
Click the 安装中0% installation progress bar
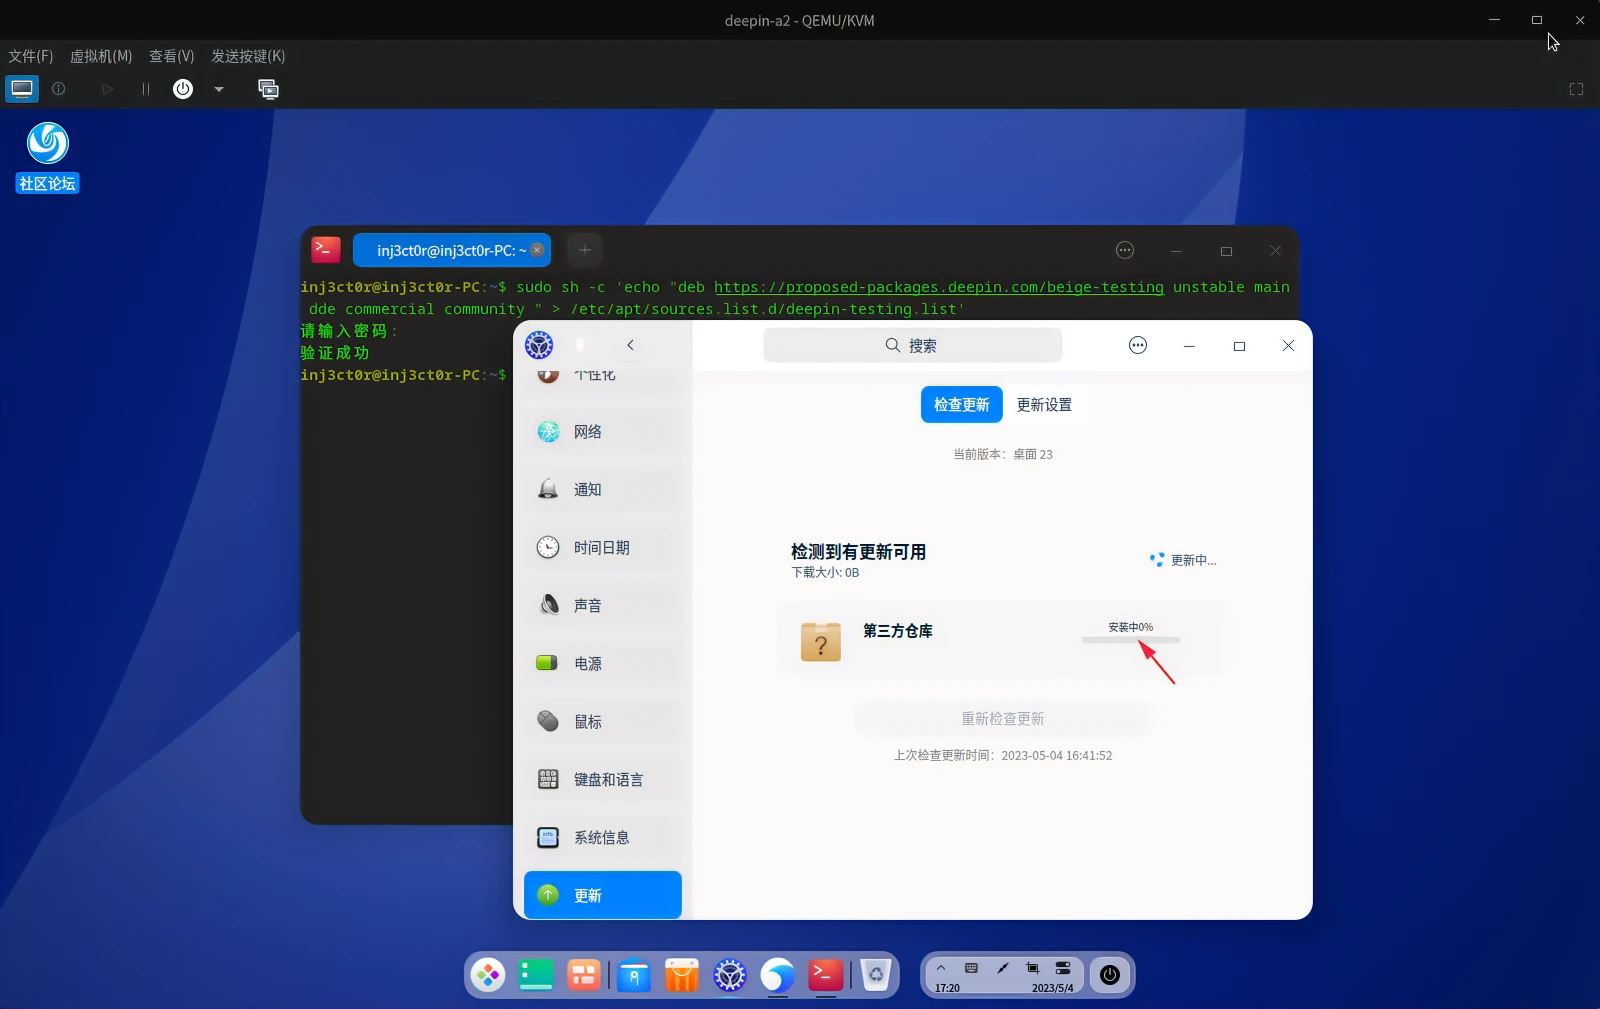pyautogui.click(x=1131, y=640)
